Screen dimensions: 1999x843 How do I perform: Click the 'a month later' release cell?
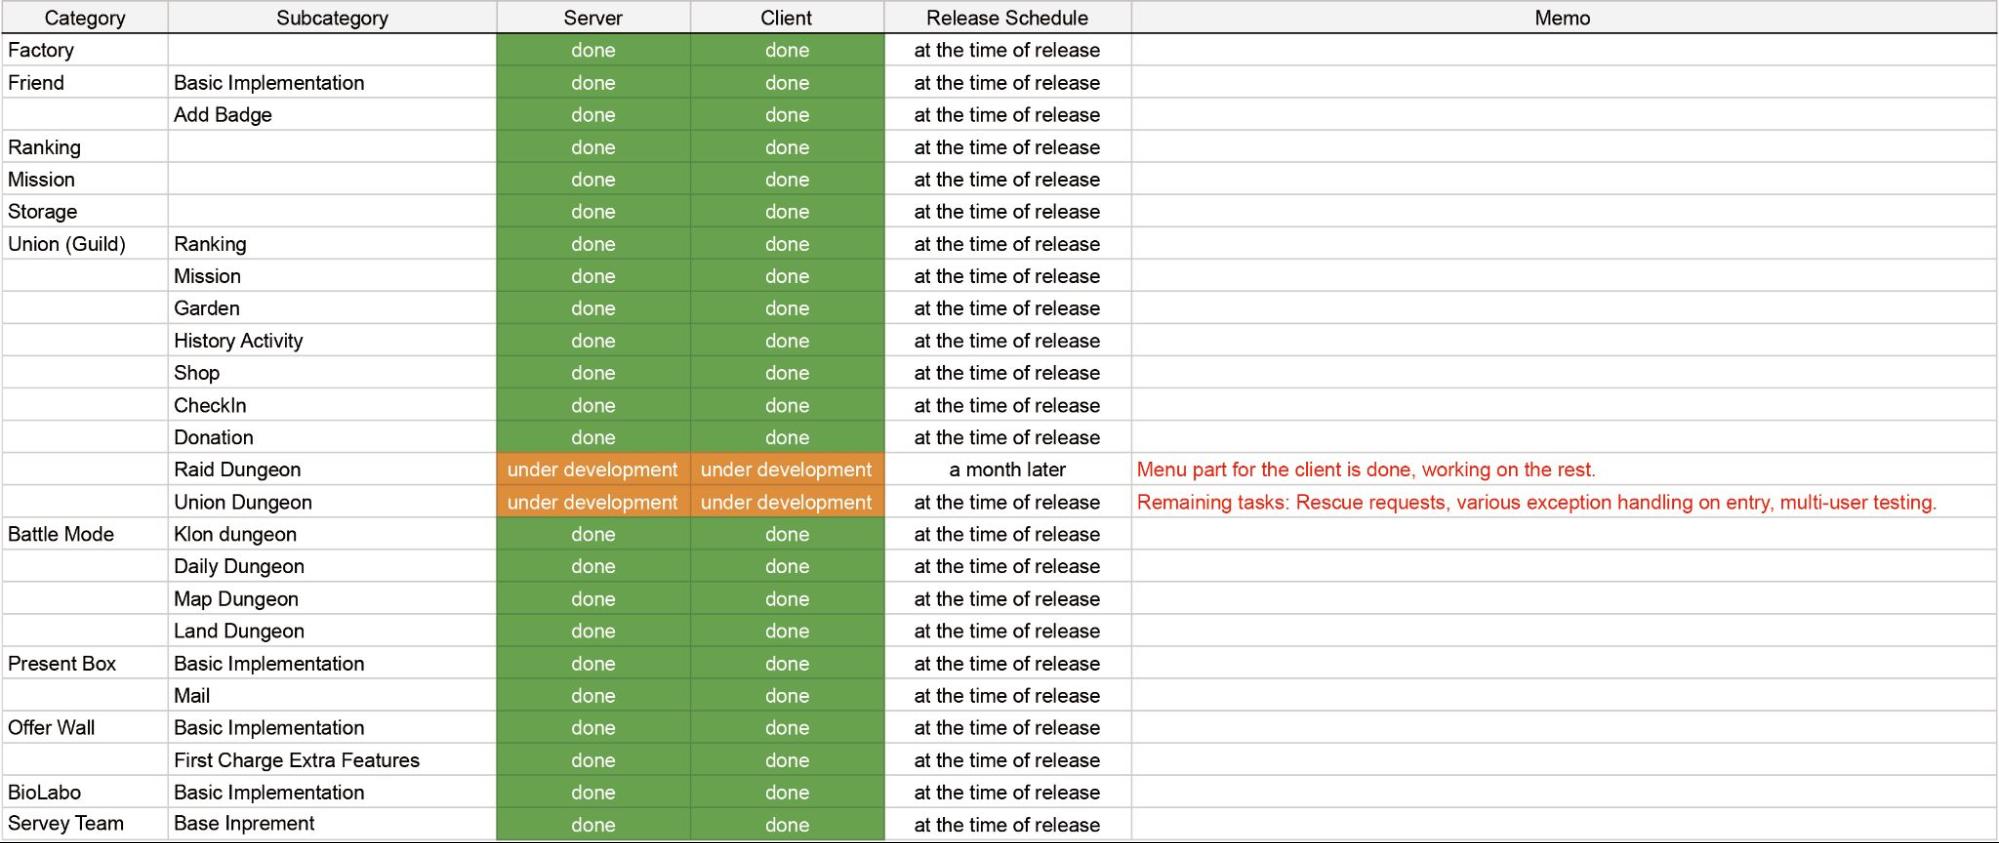click(1007, 470)
